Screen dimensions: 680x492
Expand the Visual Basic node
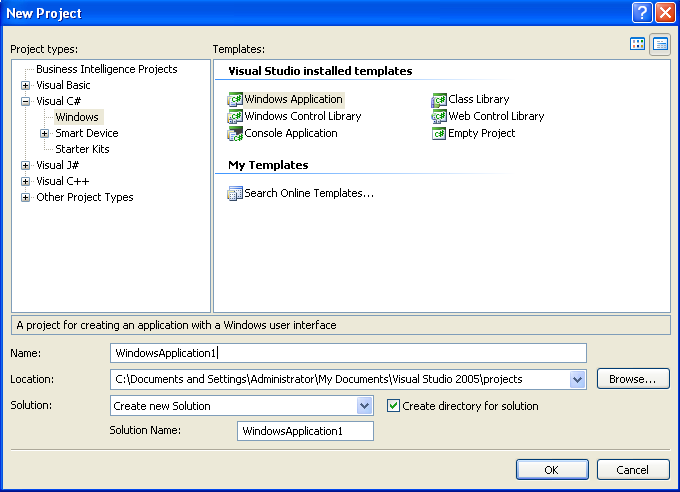point(26,85)
